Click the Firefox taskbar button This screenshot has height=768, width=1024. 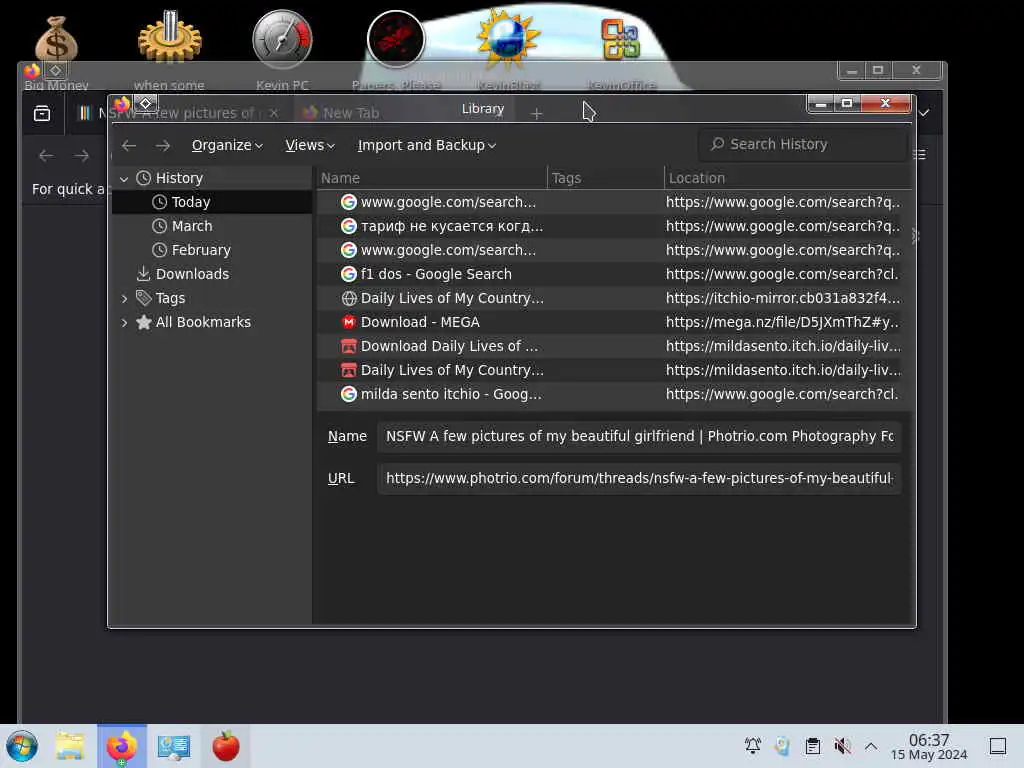122,746
